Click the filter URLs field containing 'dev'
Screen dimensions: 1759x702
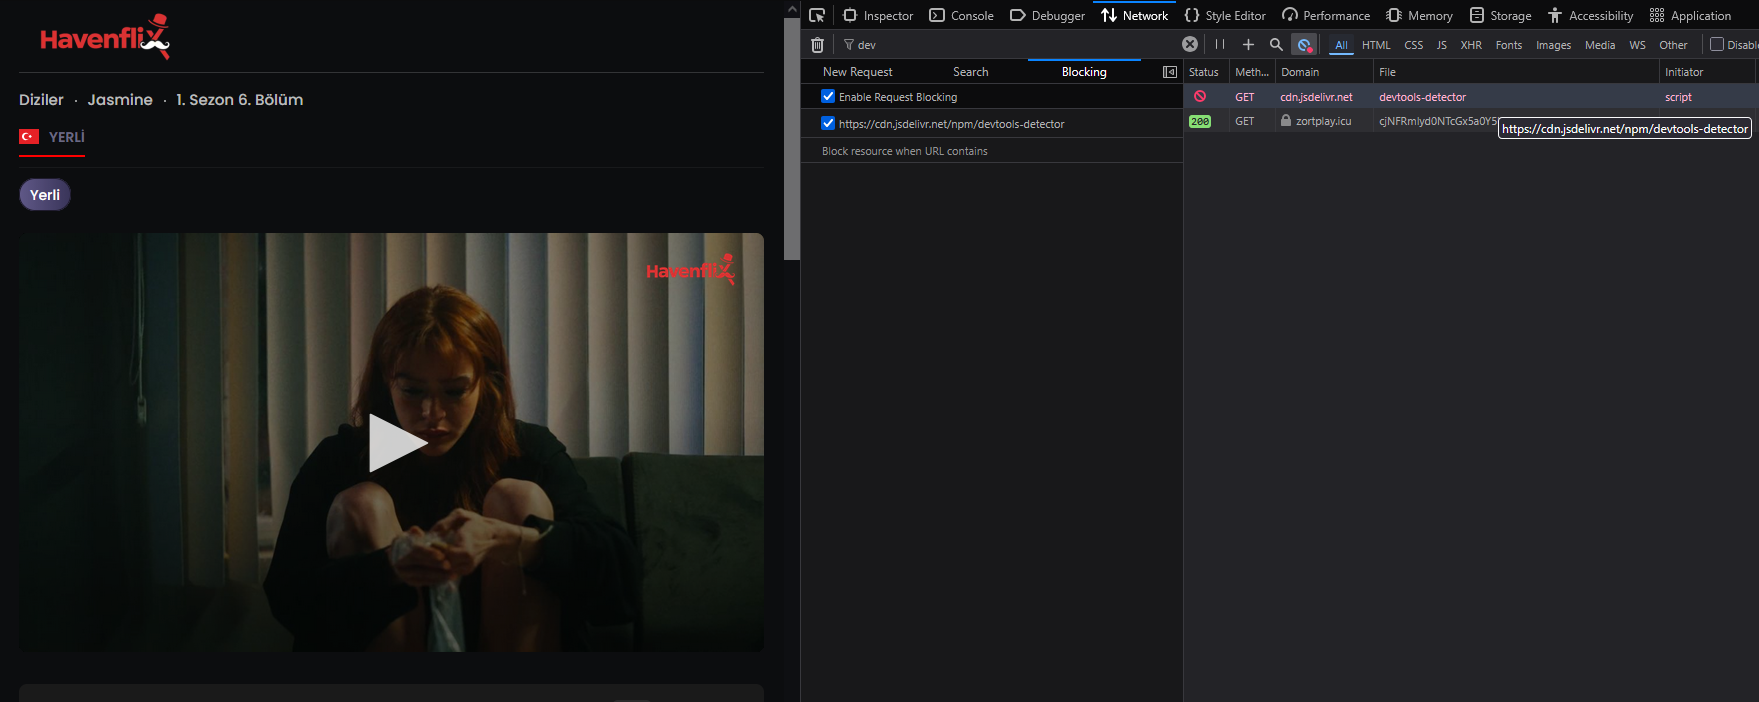click(1010, 44)
